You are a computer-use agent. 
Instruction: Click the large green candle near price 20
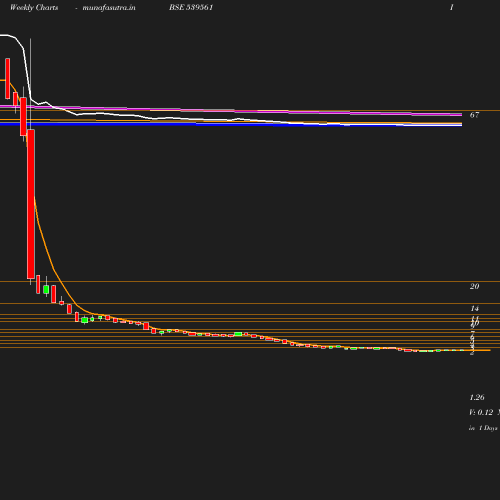point(46,289)
